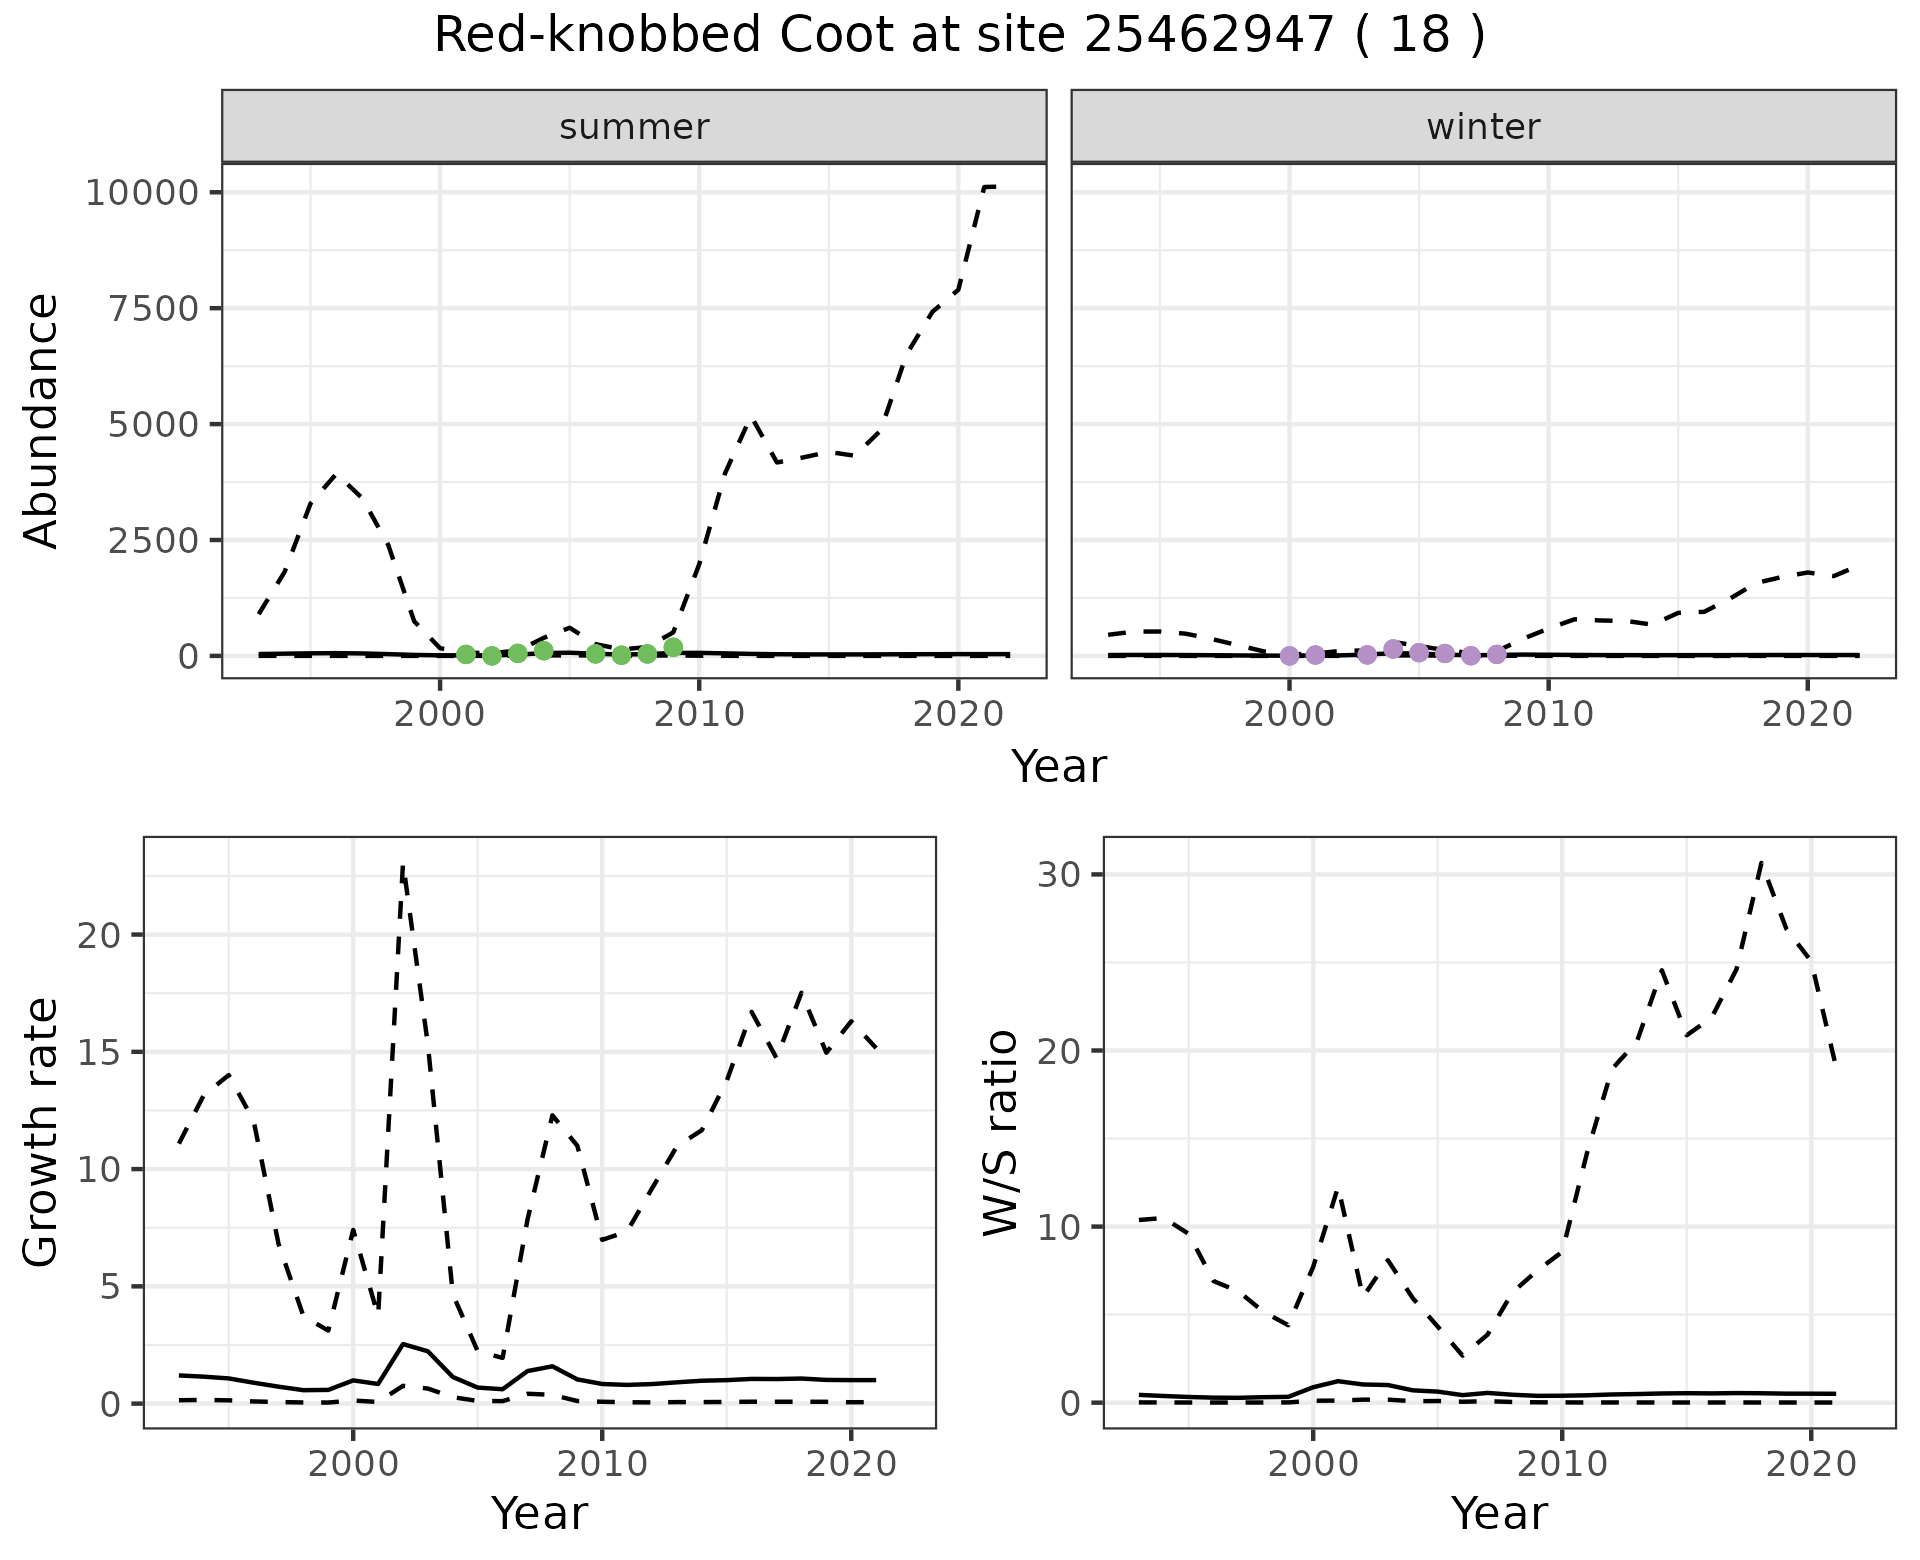Click the 30 tick label on W/S ratio axis
The width and height of the screenshot is (1920, 1560).
click(1061, 875)
